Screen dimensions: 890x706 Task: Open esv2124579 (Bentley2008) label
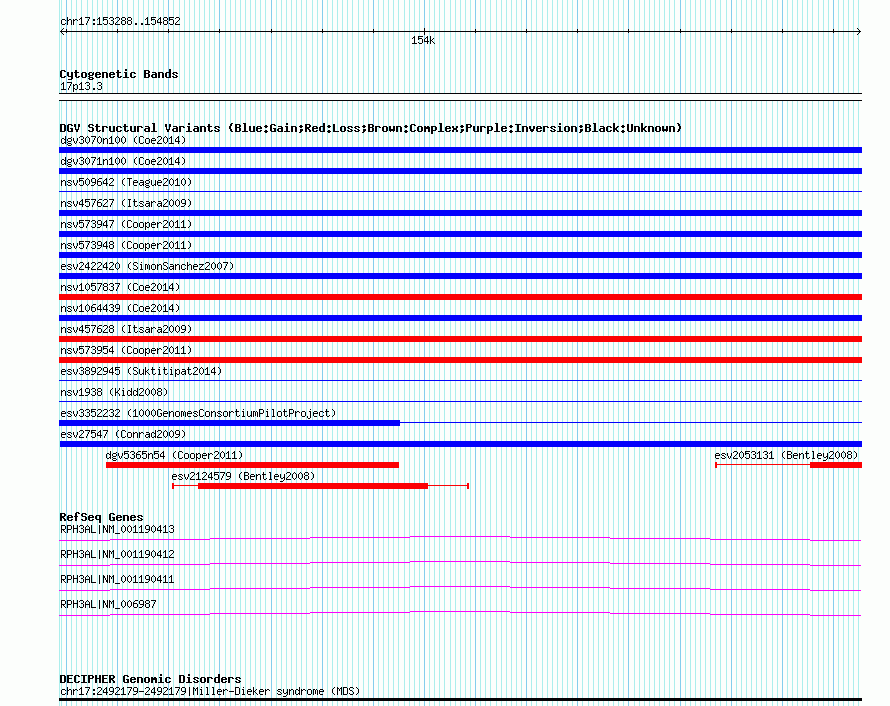tap(243, 476)
